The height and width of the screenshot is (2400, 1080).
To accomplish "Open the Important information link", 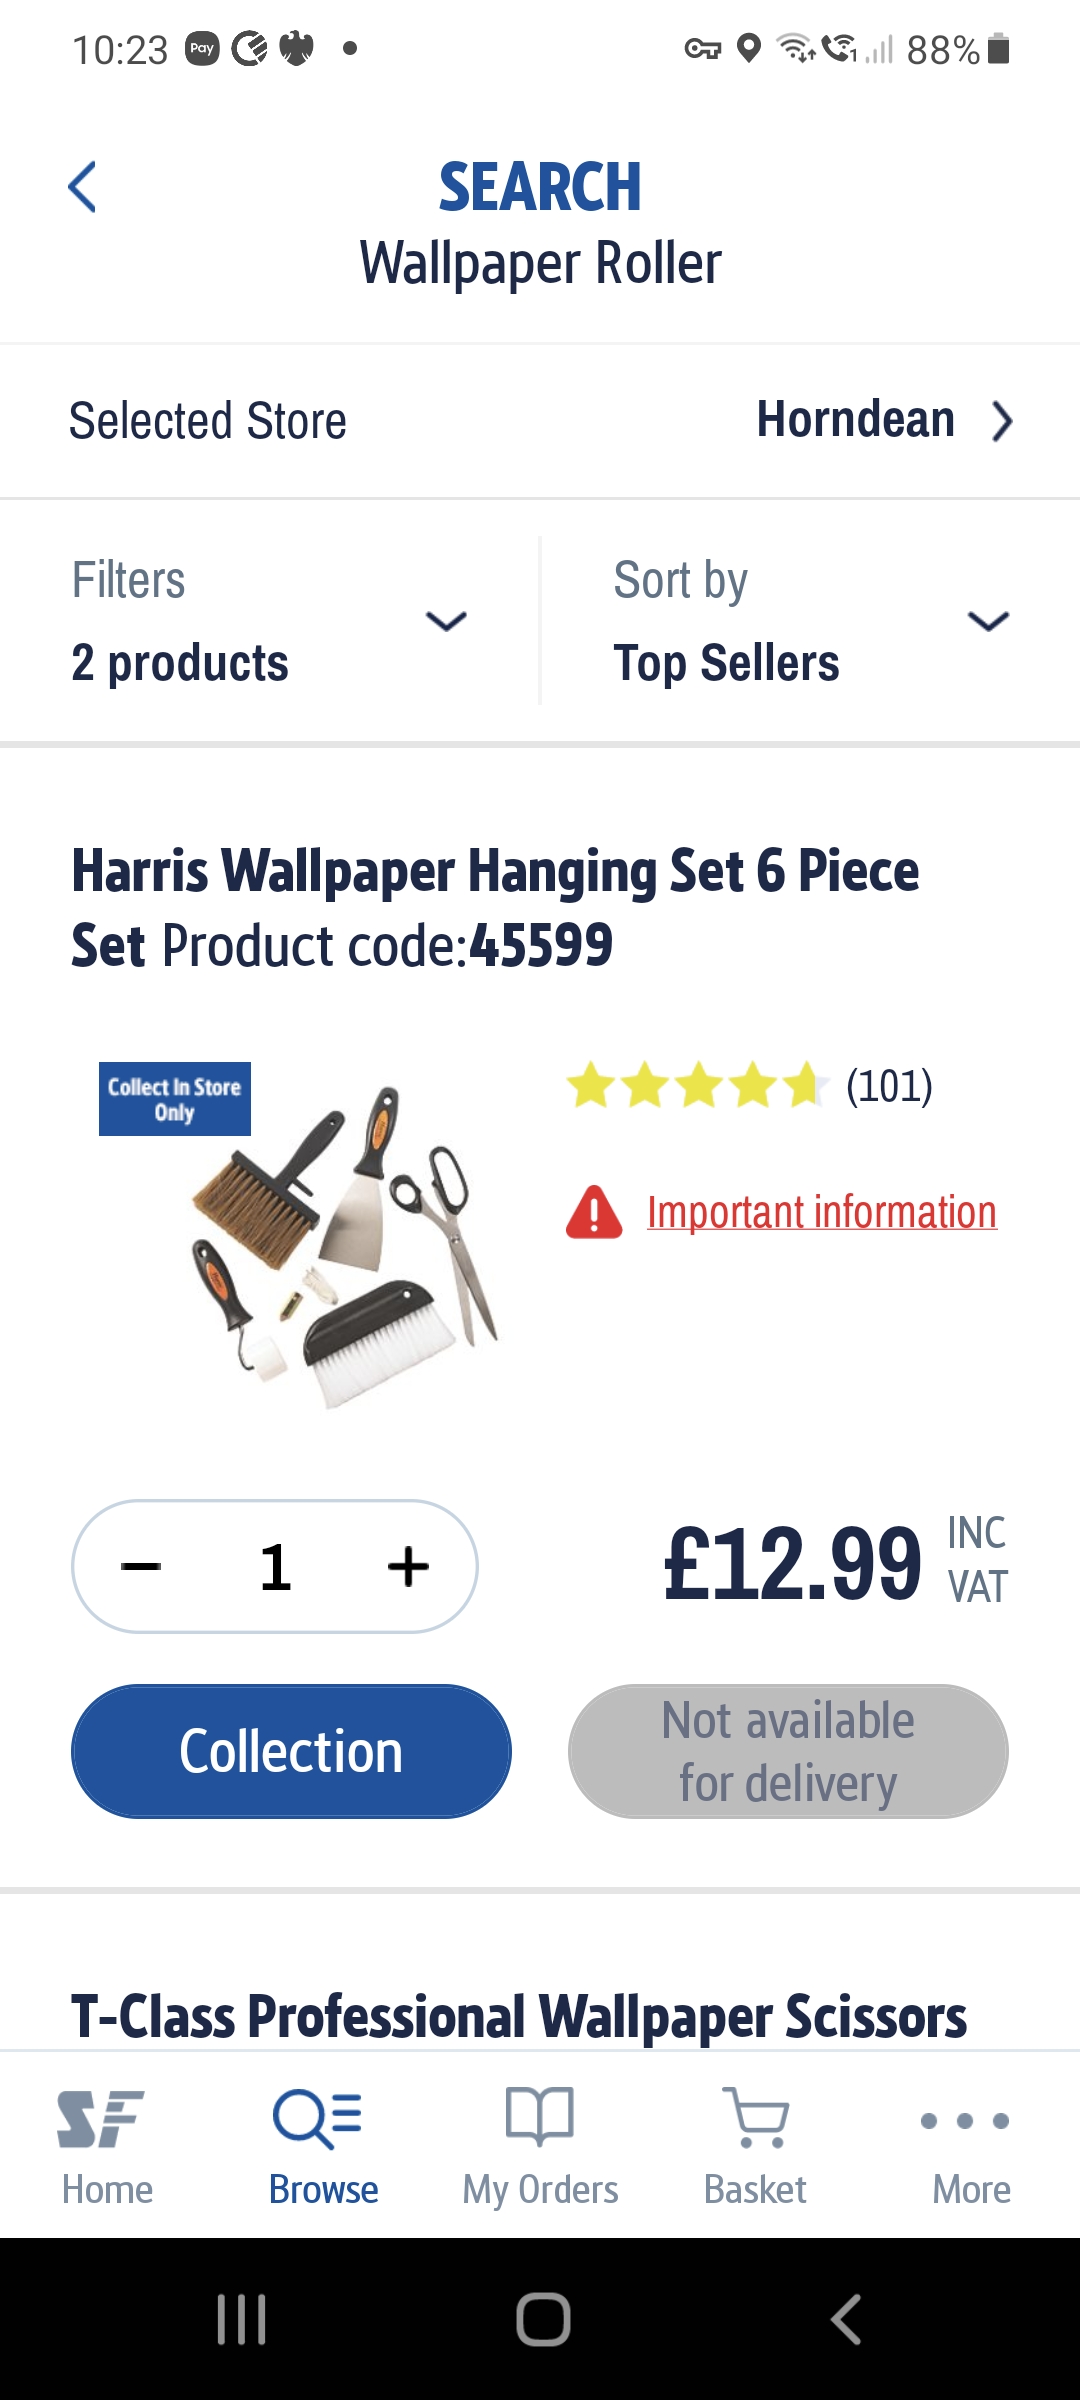I will click(822, 1212).
